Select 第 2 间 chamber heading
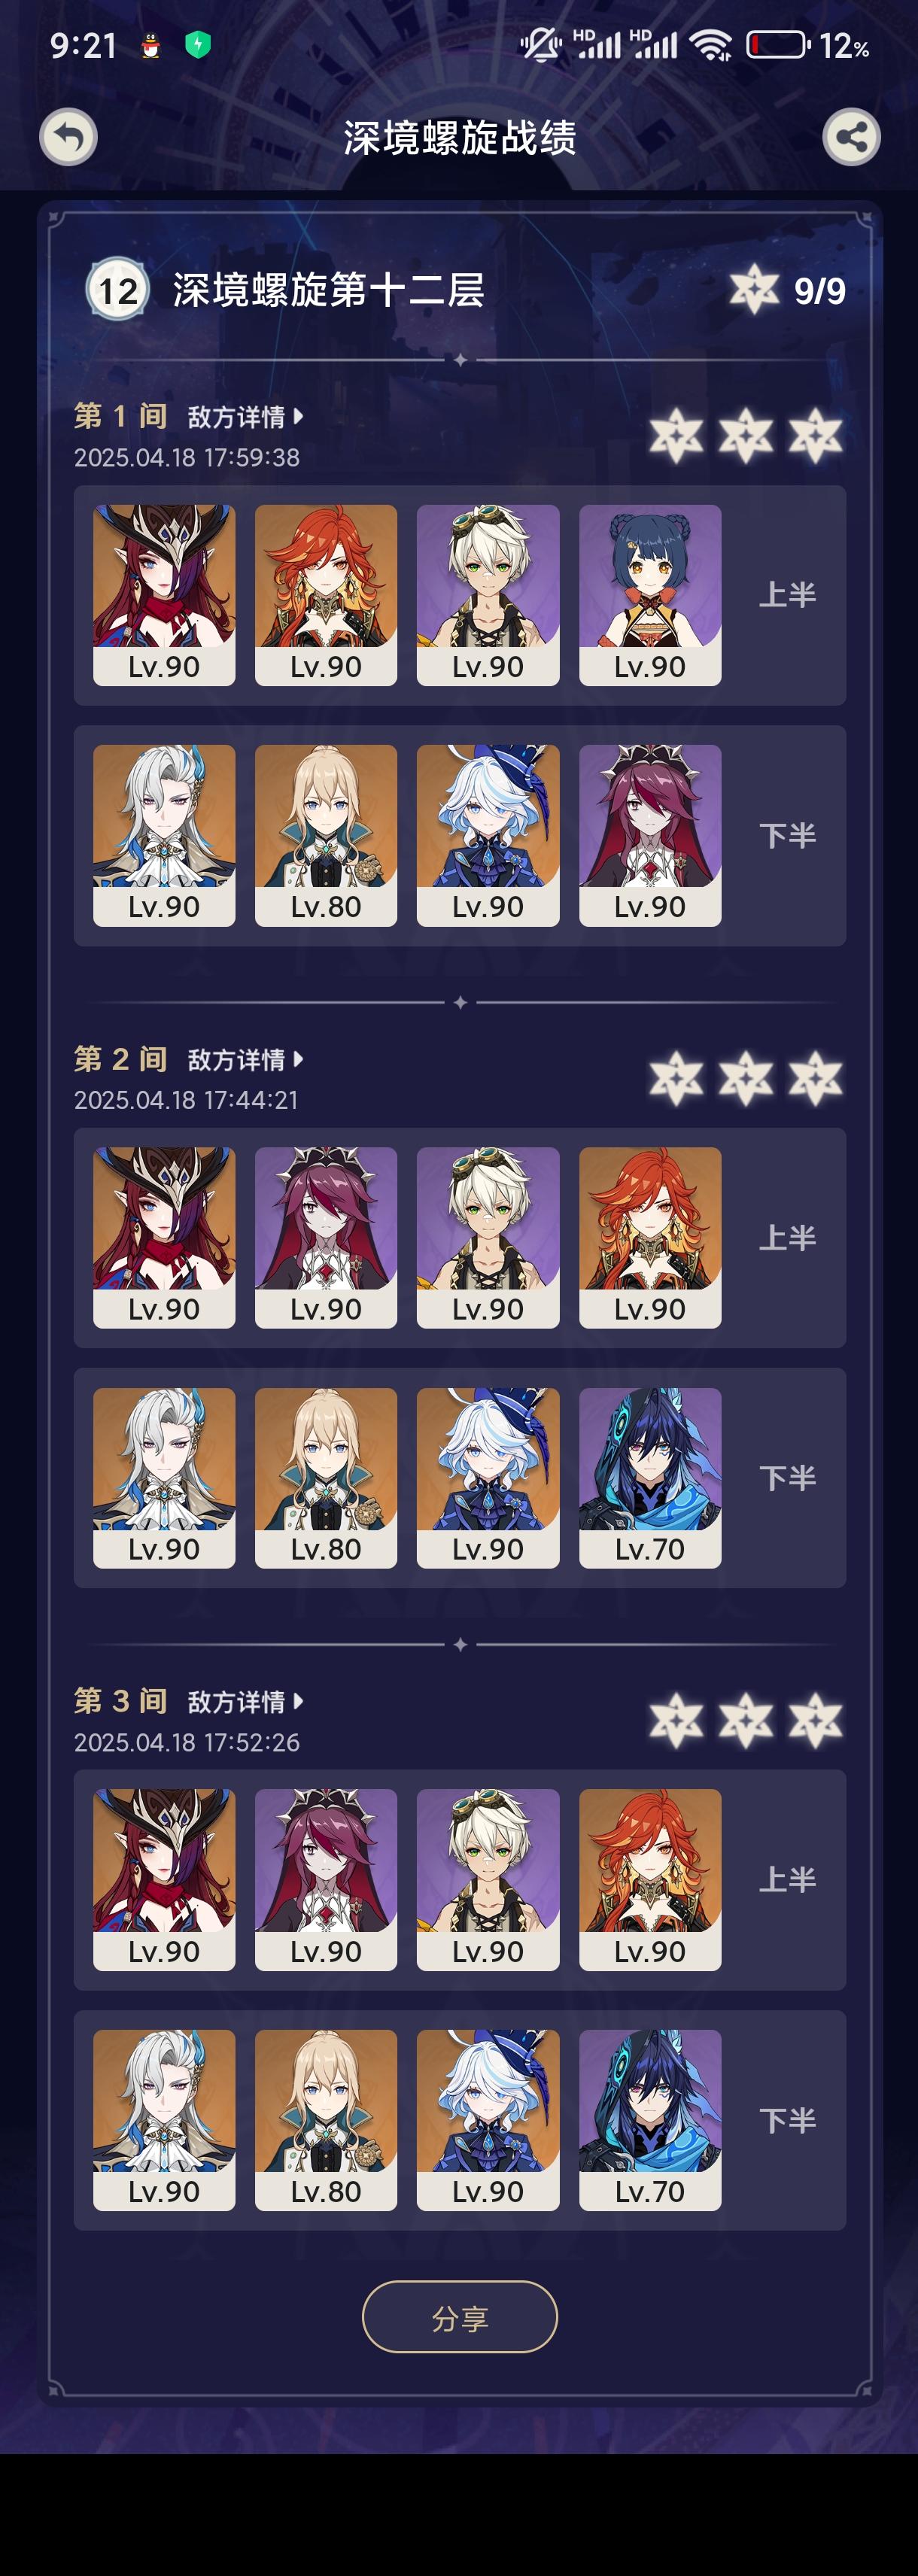918x2576 pixels. tap(121, 1059)
